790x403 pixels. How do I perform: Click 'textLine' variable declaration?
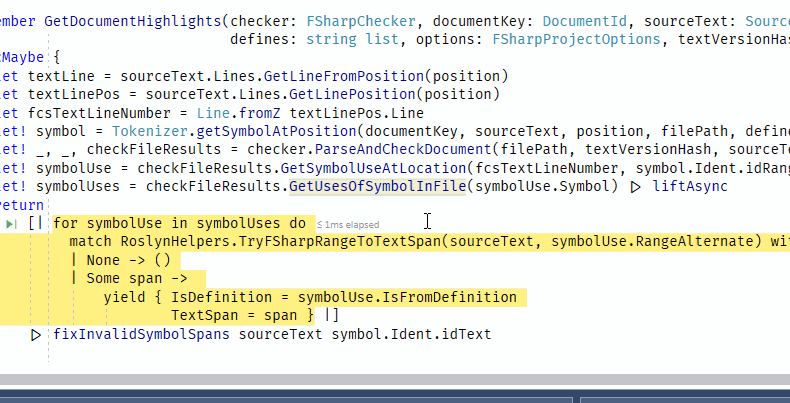[61, 76]
